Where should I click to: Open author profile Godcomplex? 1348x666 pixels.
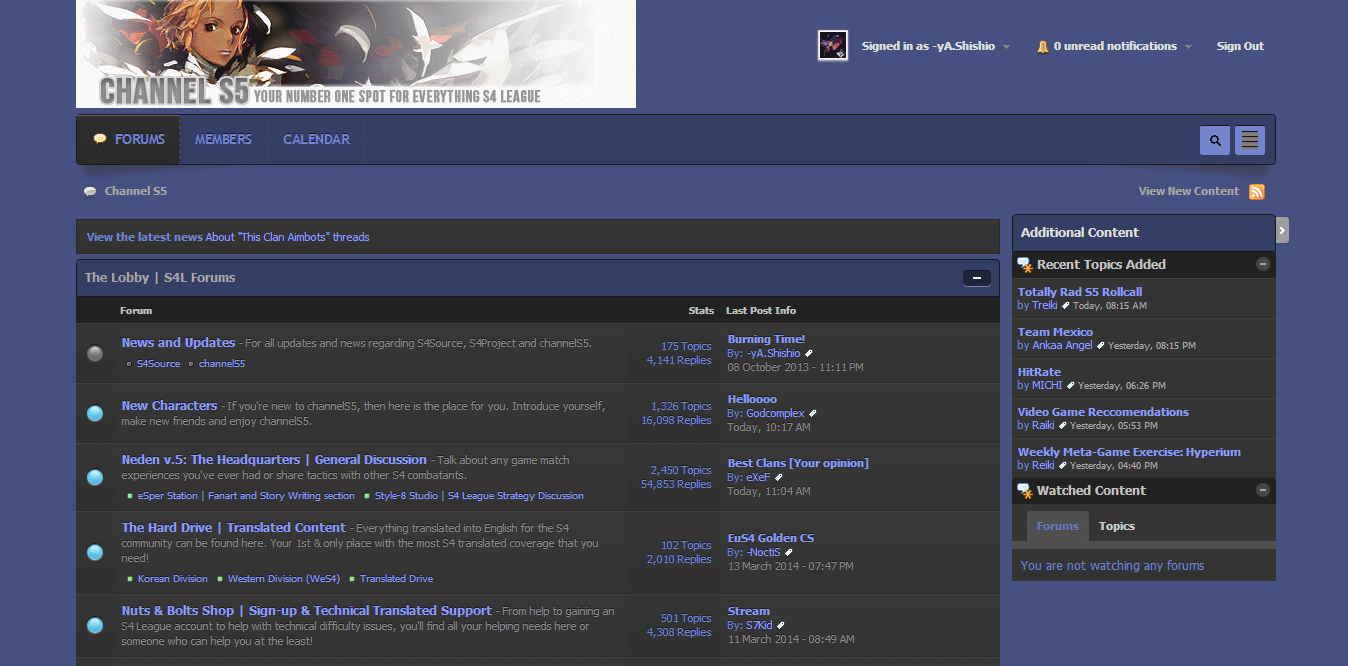click(775, 413)
